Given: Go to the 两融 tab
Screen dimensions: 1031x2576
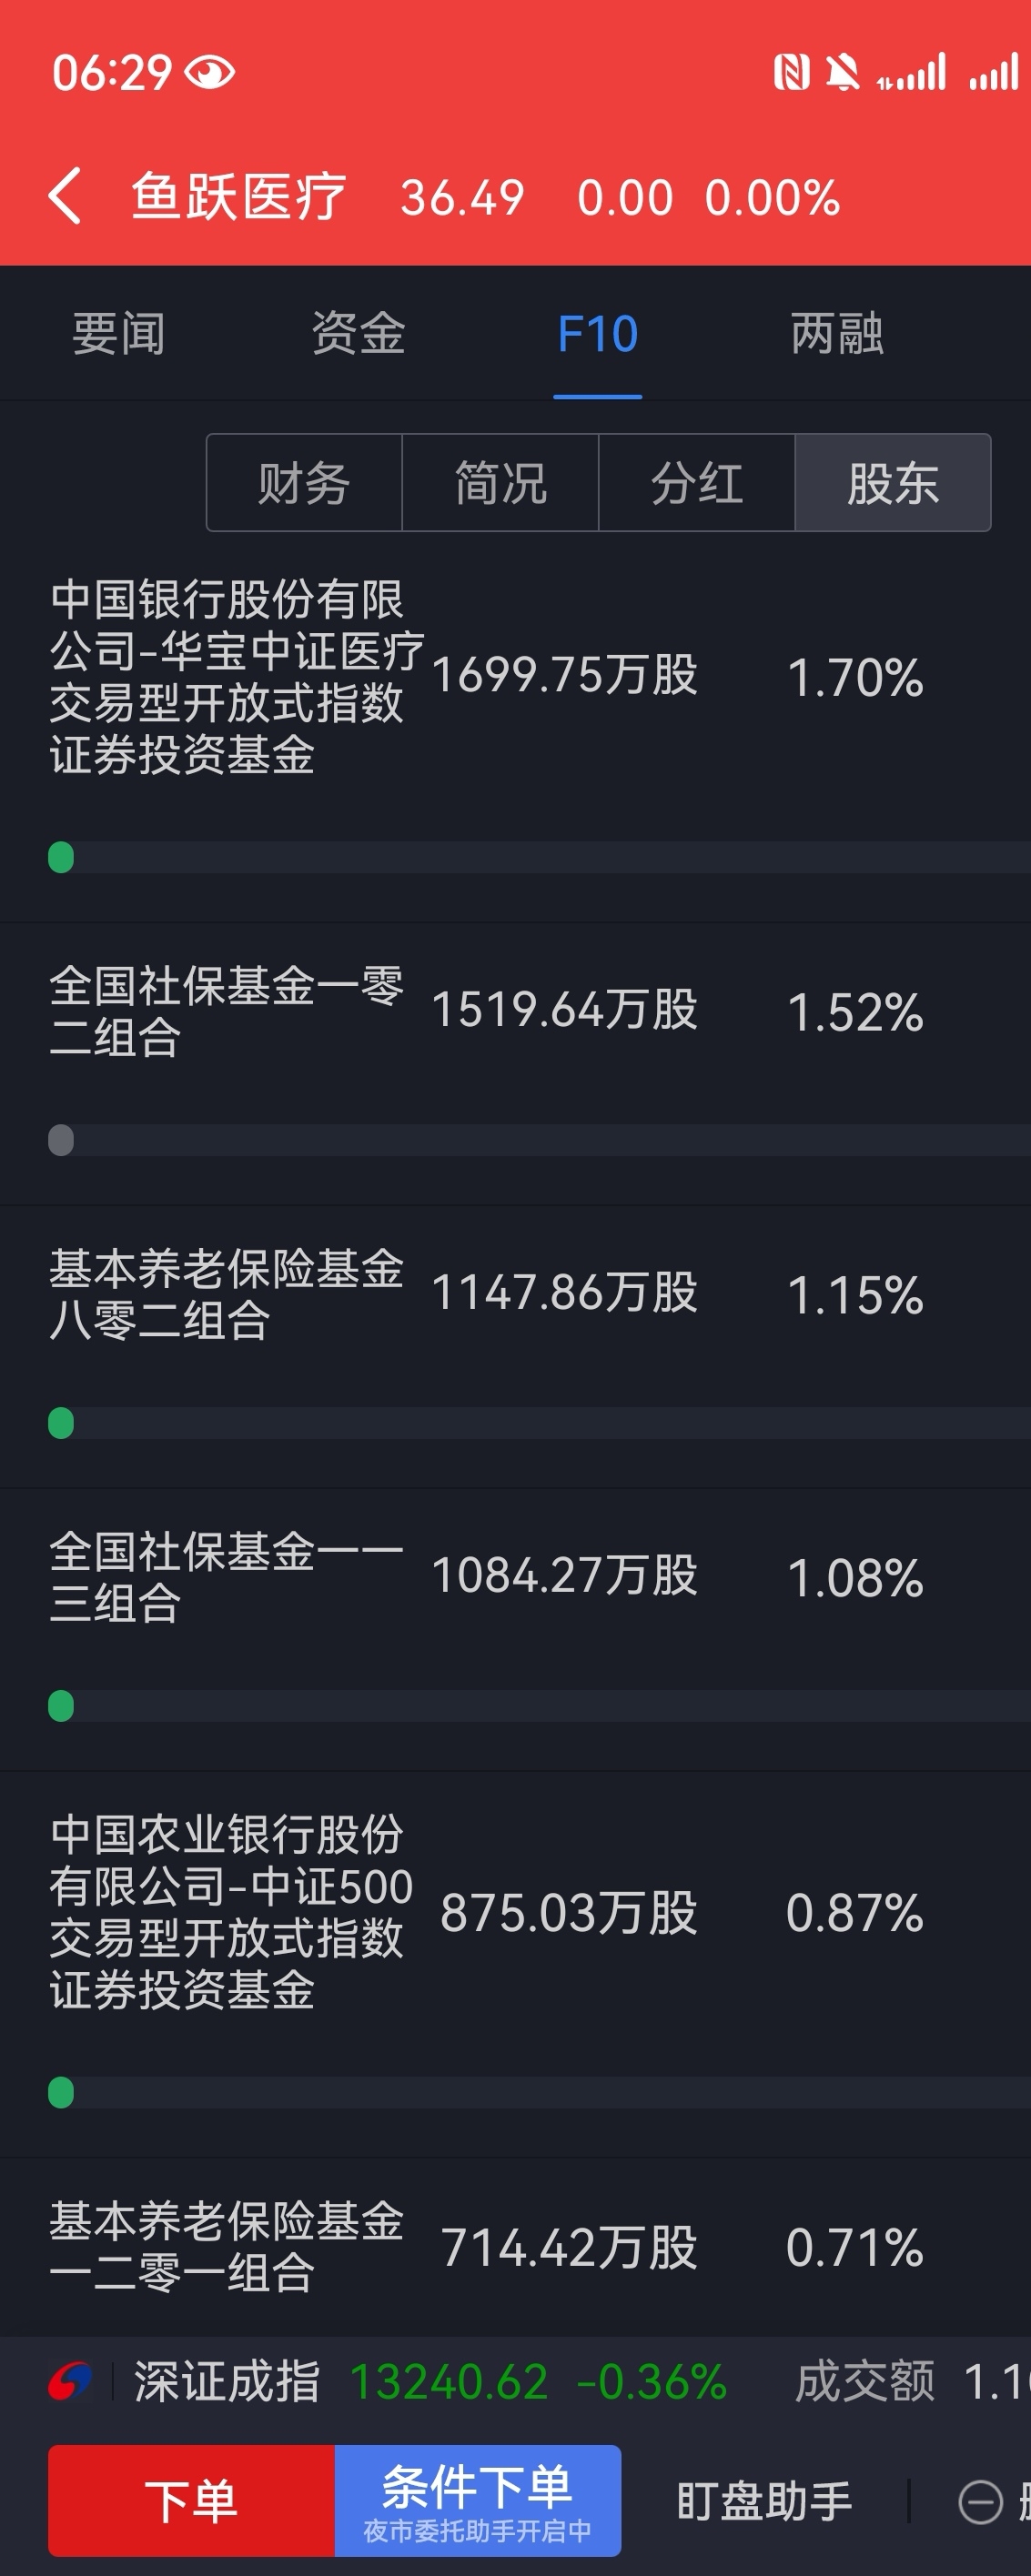Looking at the screenshot, I should click(x=837, y=333).
